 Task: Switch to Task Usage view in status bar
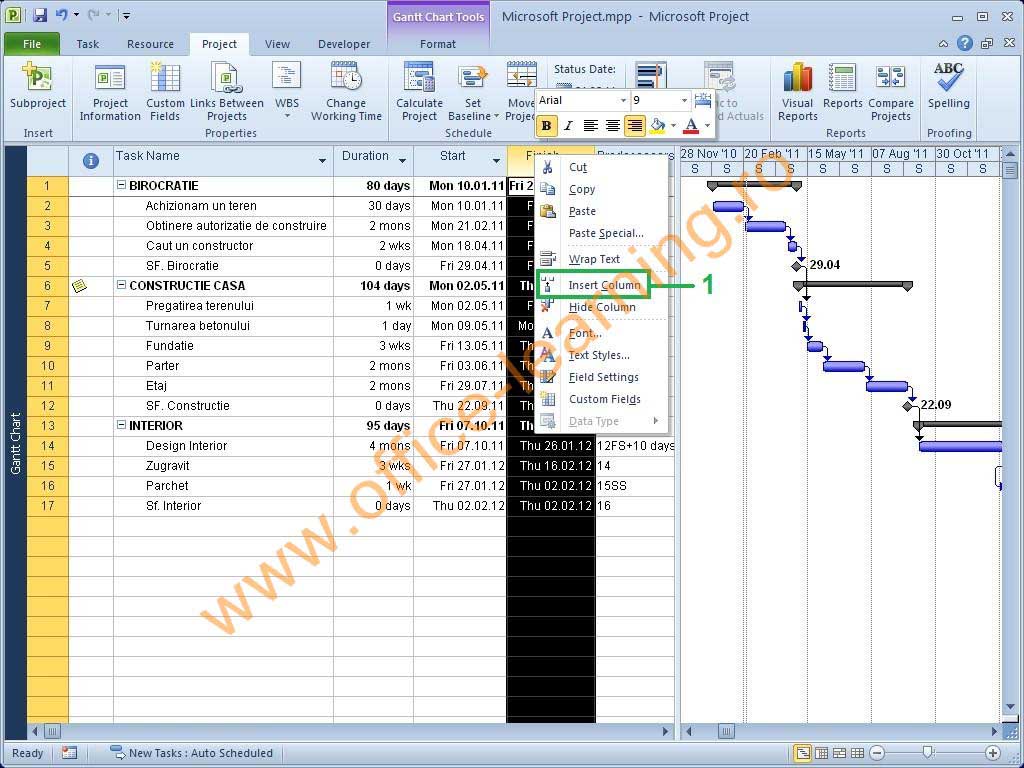(821, 753)
